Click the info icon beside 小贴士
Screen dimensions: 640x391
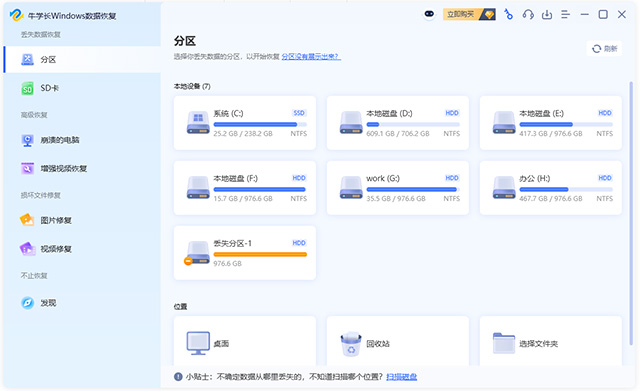[178, 377]
